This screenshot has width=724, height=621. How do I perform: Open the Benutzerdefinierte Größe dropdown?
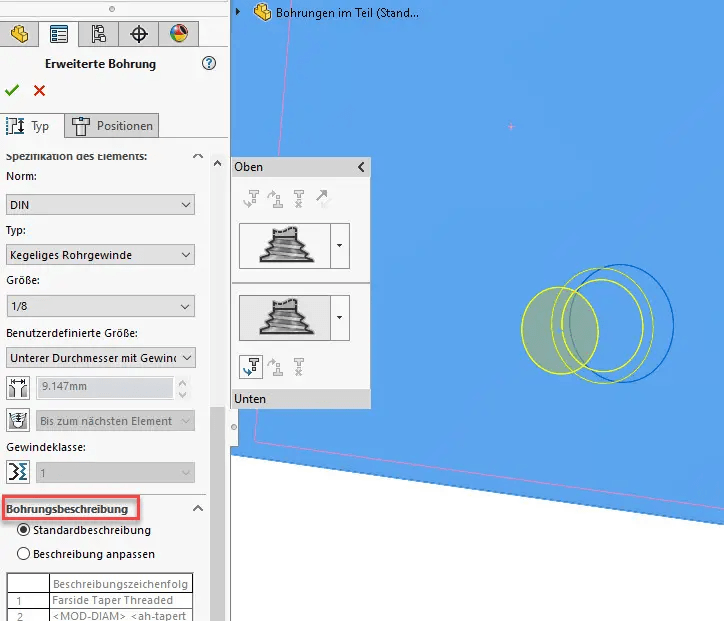100,357
